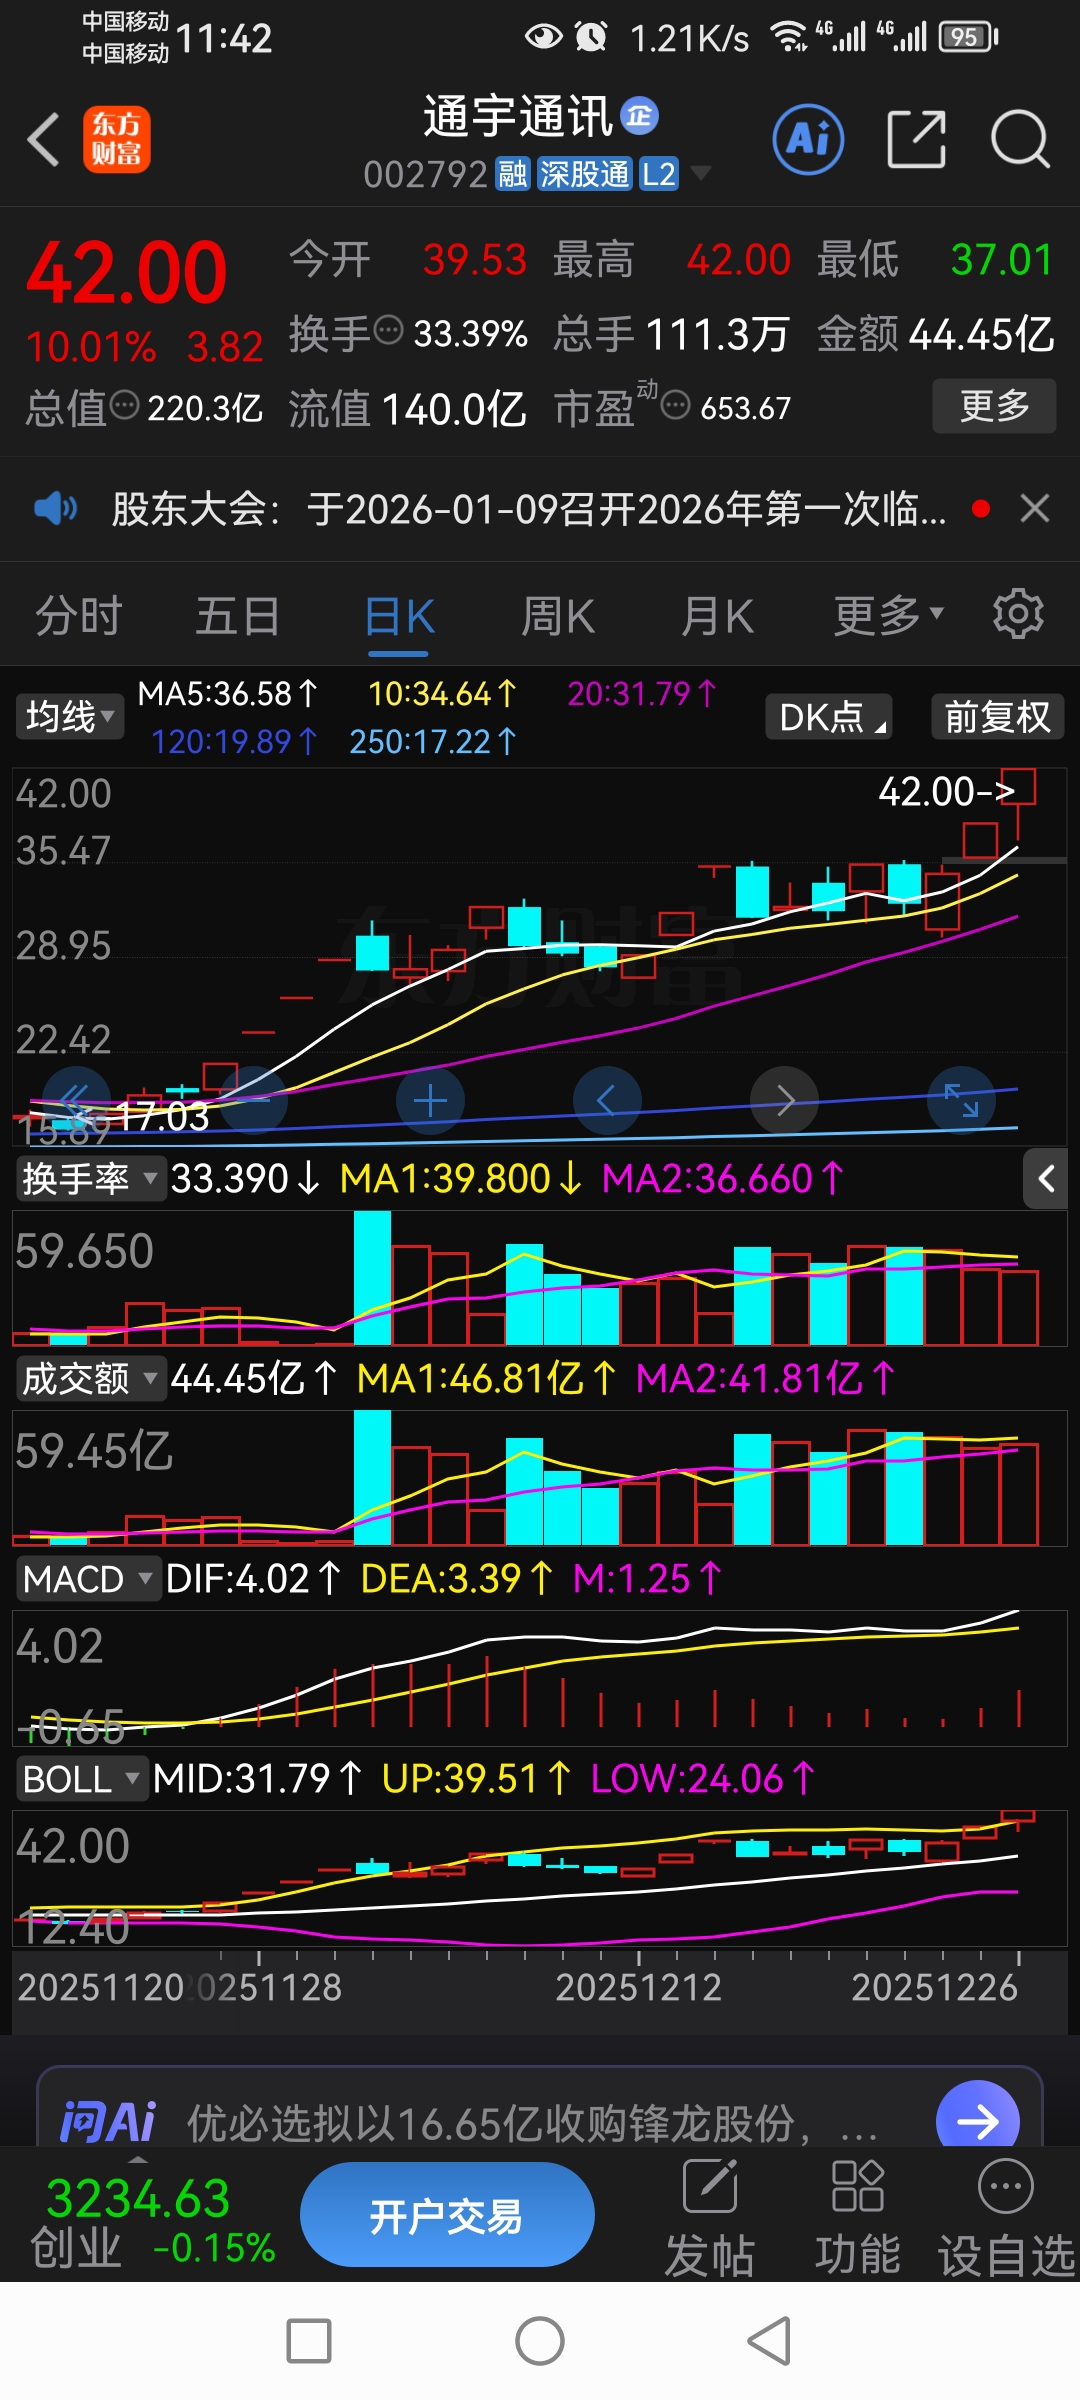Screen dimensions: 1080x2400
Task: Expand the stock code dropdown triangle
Action: pos(701,174)
